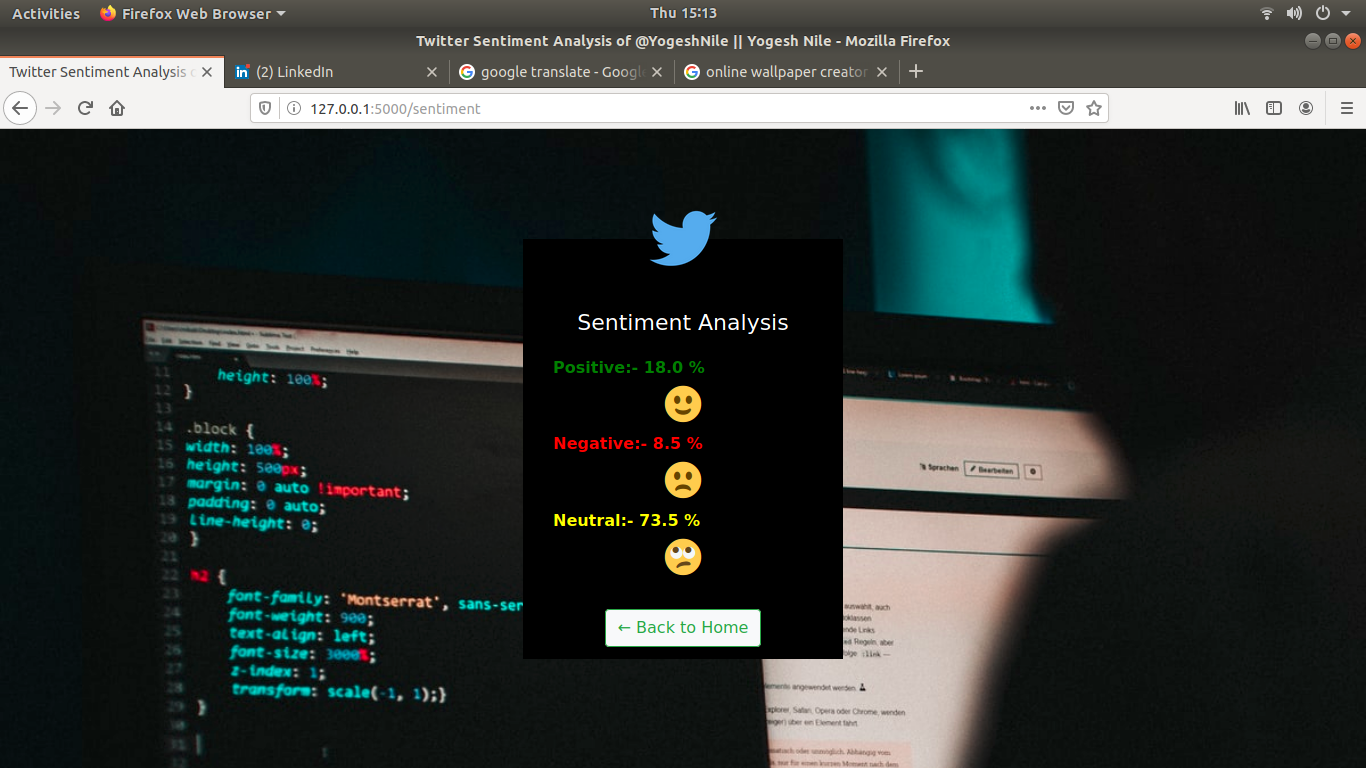Click the eye-rolling emoji under Neutral

point(683,557)
